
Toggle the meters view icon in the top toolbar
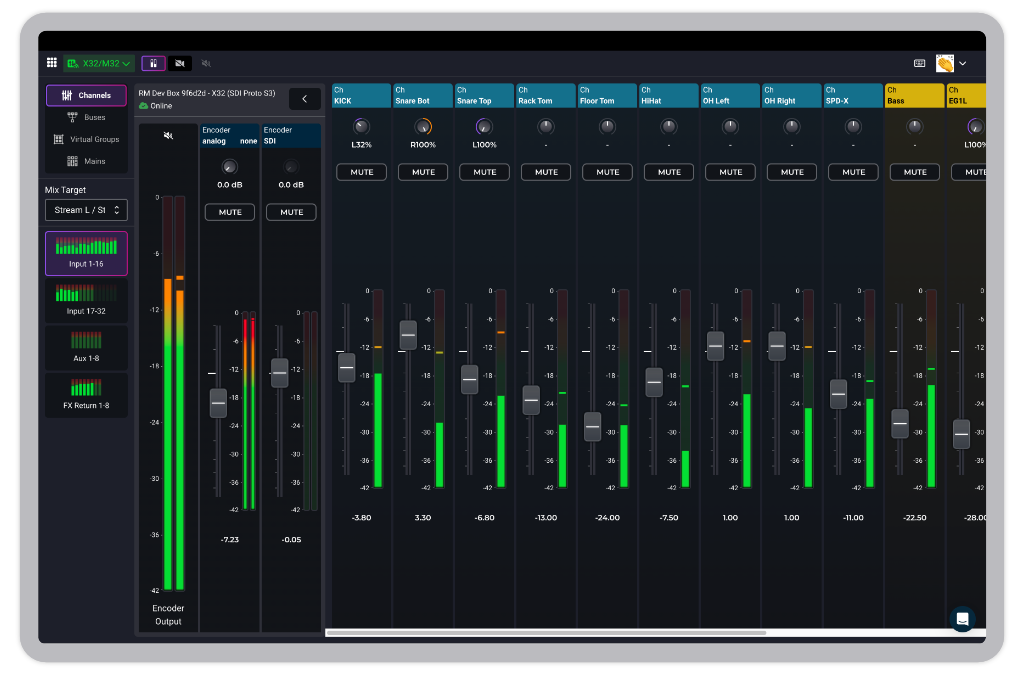coord(151,62)
